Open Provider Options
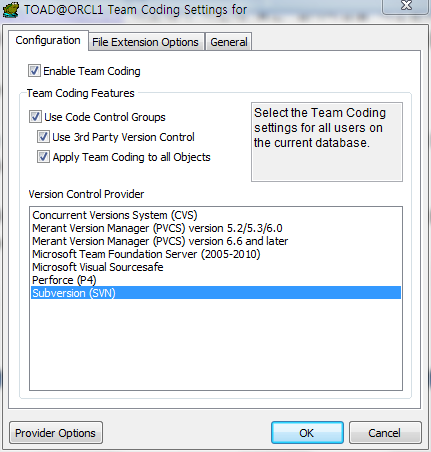Image resolution: width=431 pixels, height=452 pixels. tap(56, 433)
